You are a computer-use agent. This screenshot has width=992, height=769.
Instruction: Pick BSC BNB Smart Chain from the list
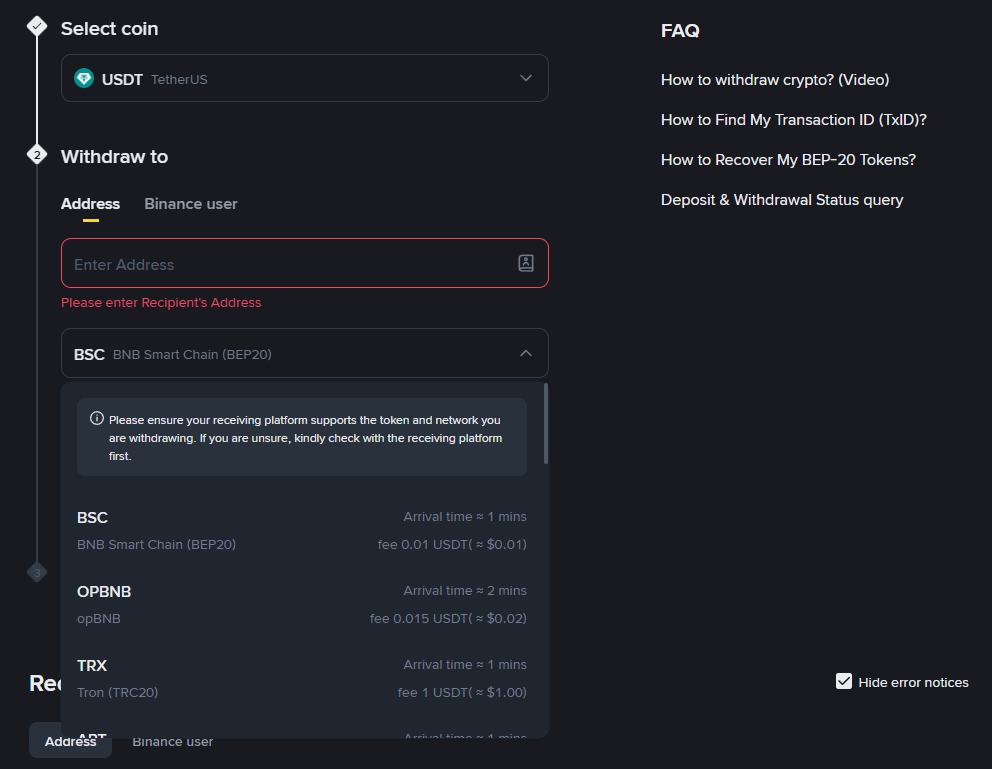(301, 530)
